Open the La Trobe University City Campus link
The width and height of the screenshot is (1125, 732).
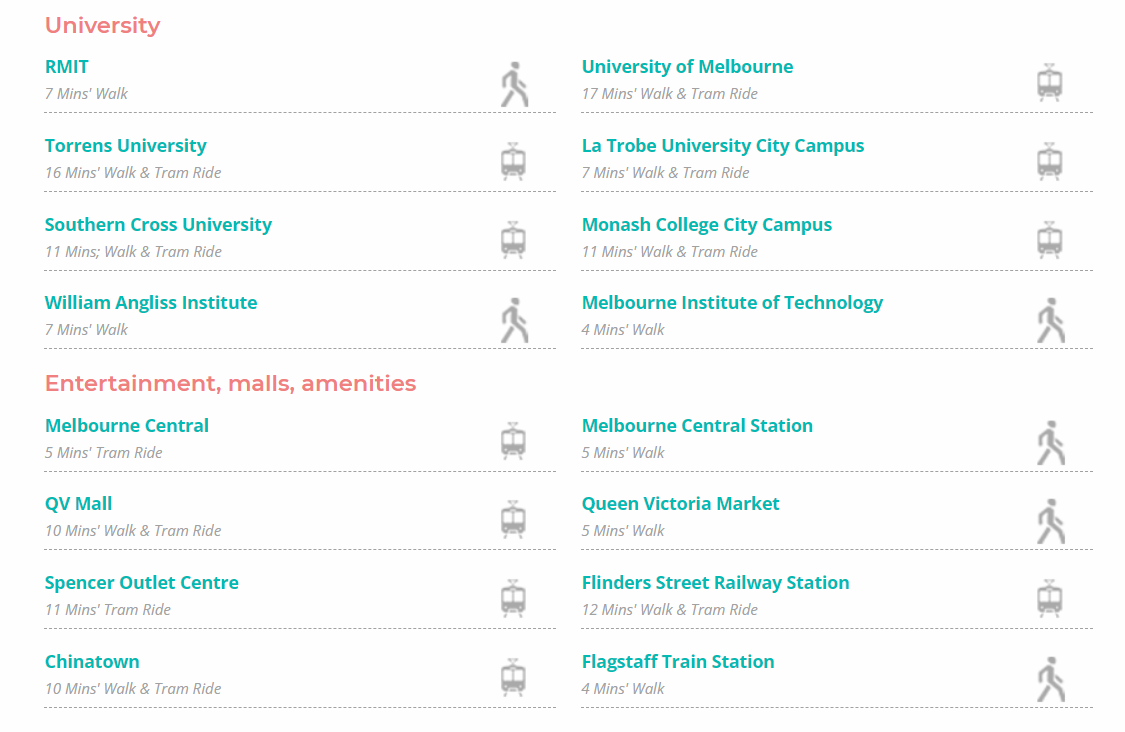[722, 146]
